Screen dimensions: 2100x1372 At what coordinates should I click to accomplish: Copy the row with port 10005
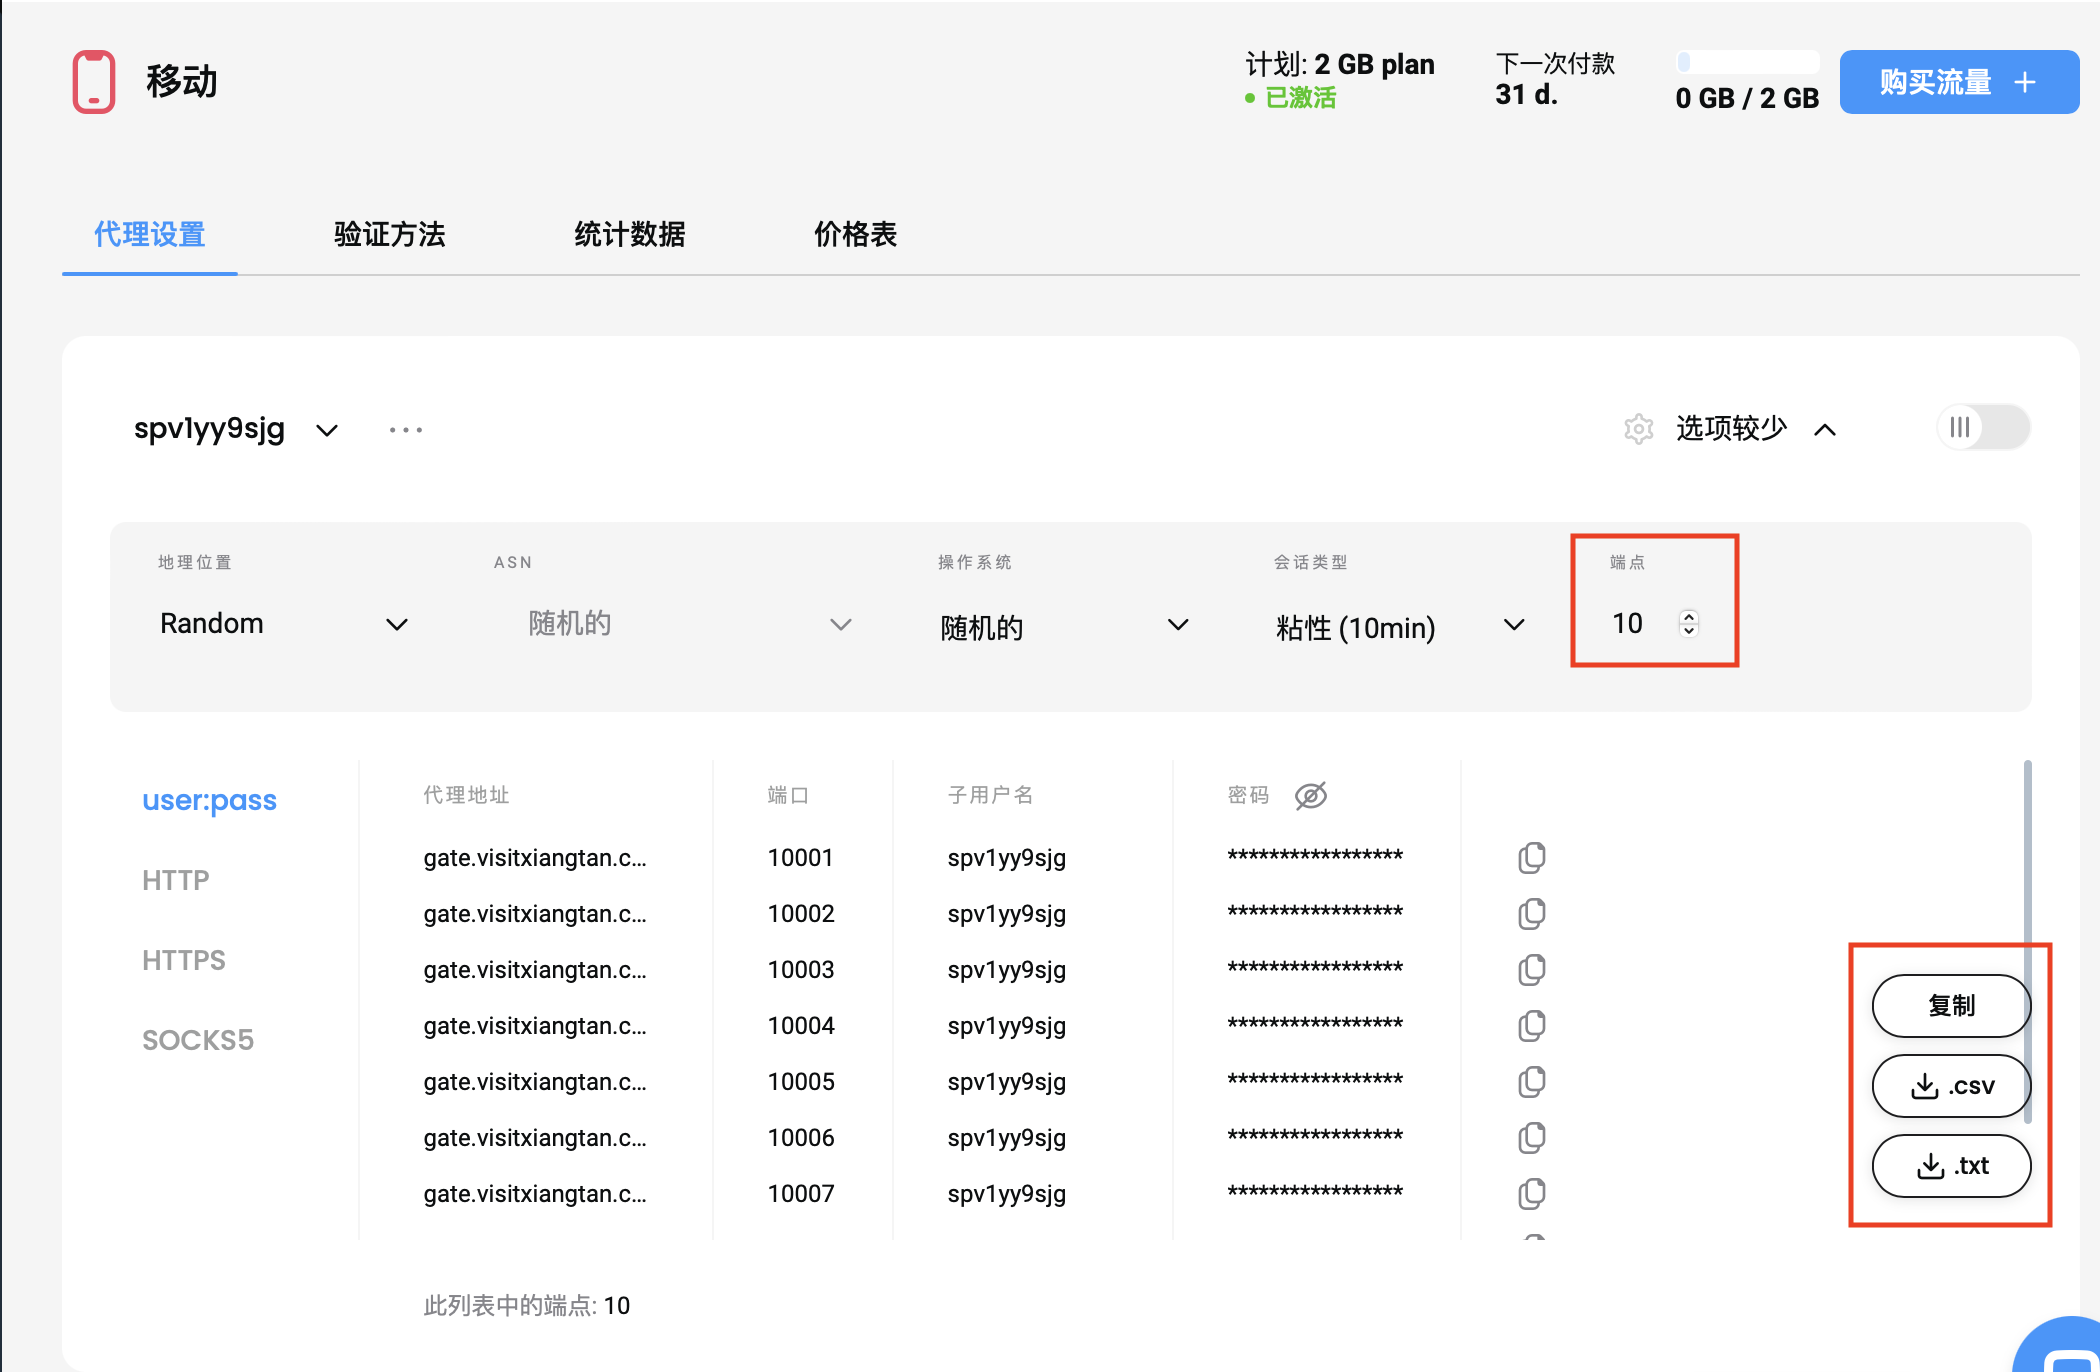click(1532, 1082)
